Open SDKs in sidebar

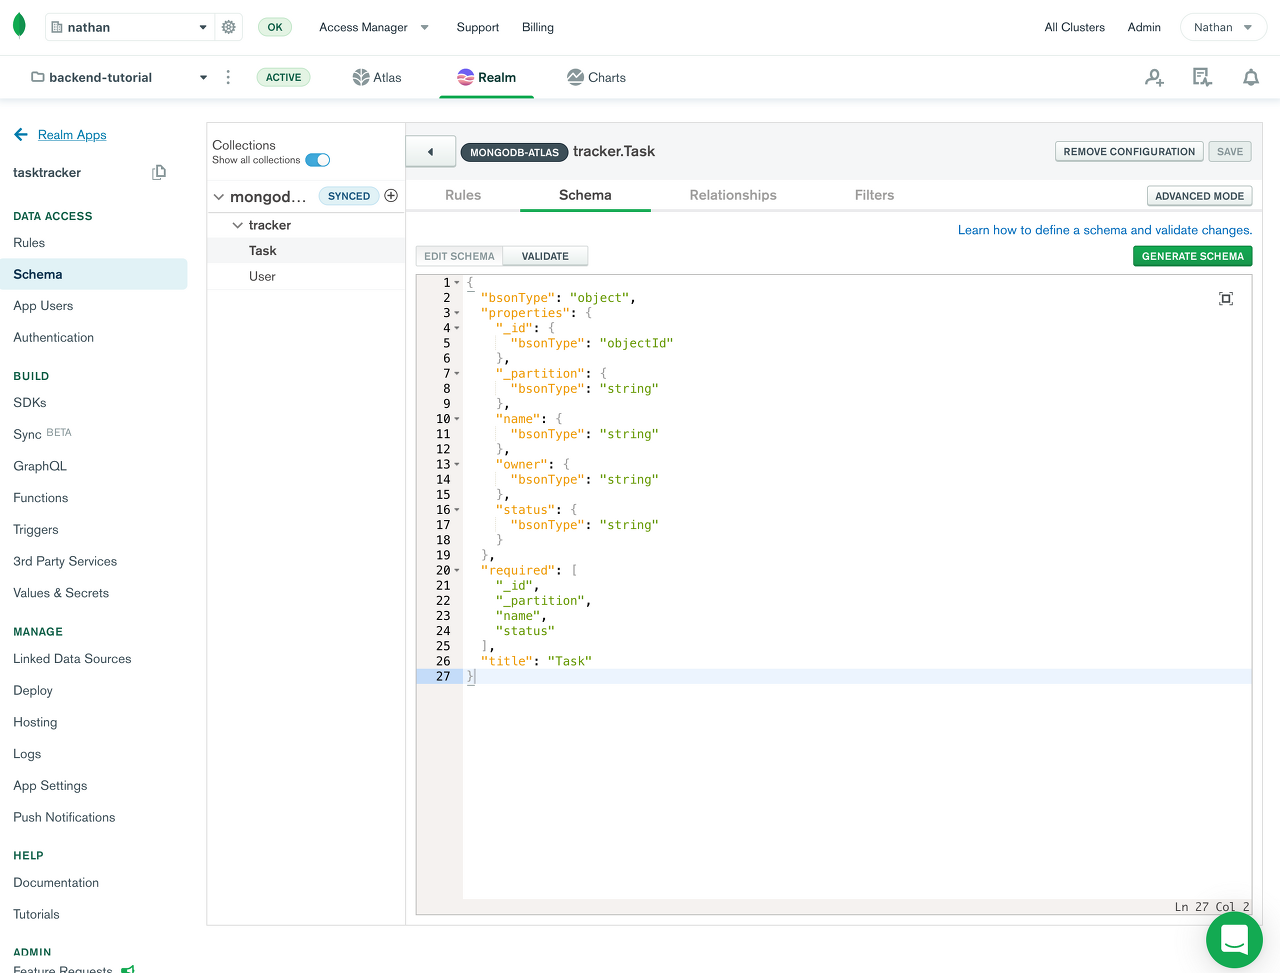[30, 403]
